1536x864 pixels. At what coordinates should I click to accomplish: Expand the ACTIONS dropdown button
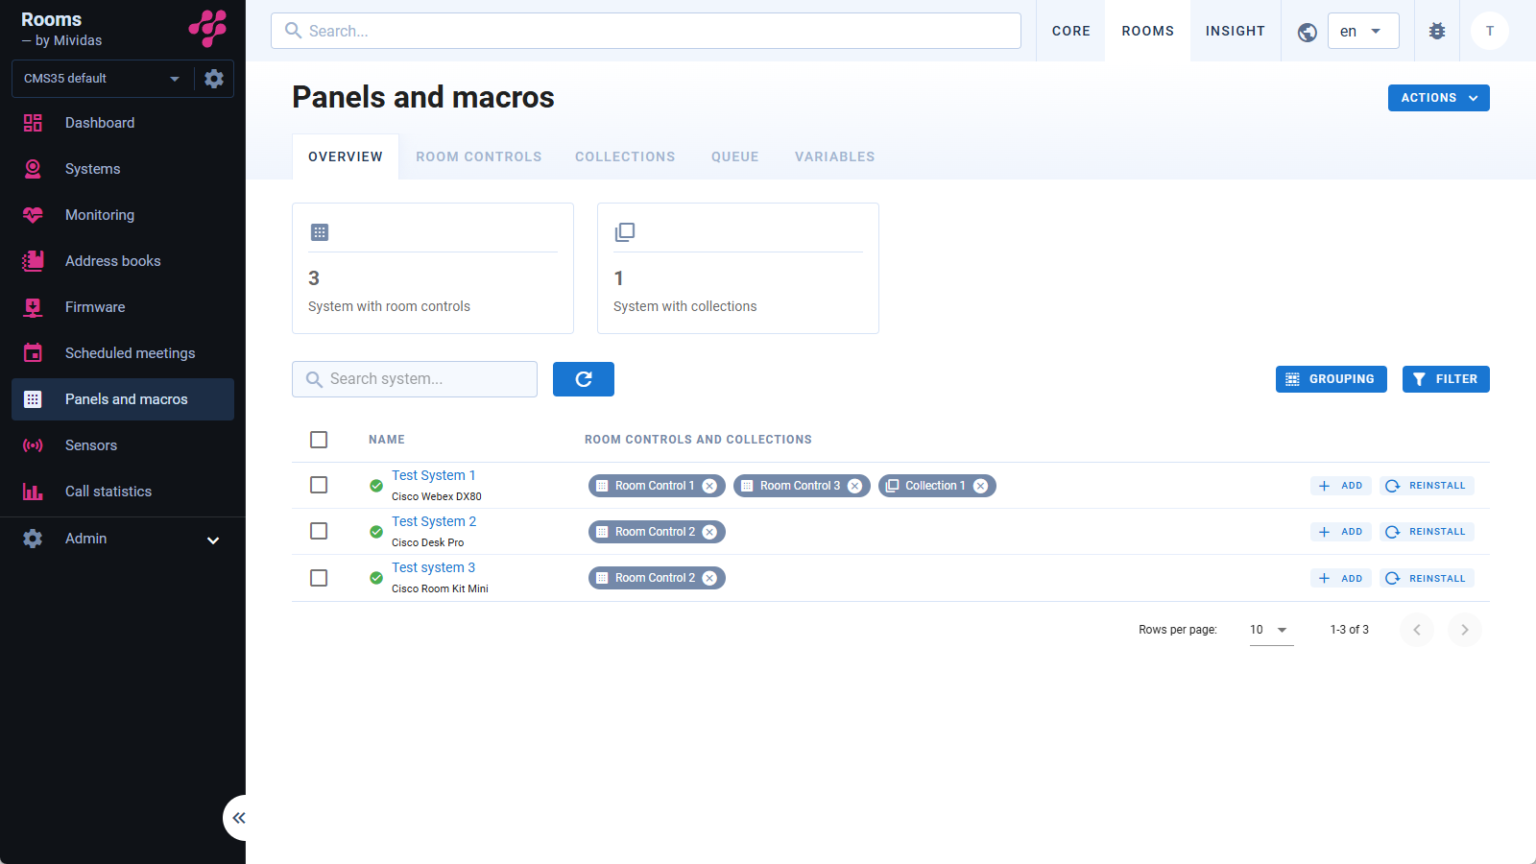click(x=1438, y=98)
